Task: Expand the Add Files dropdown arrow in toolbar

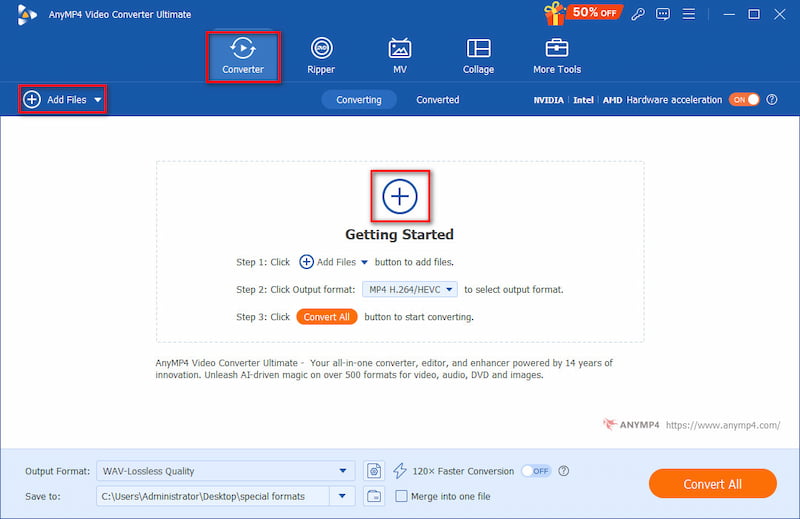Action: 97,100
